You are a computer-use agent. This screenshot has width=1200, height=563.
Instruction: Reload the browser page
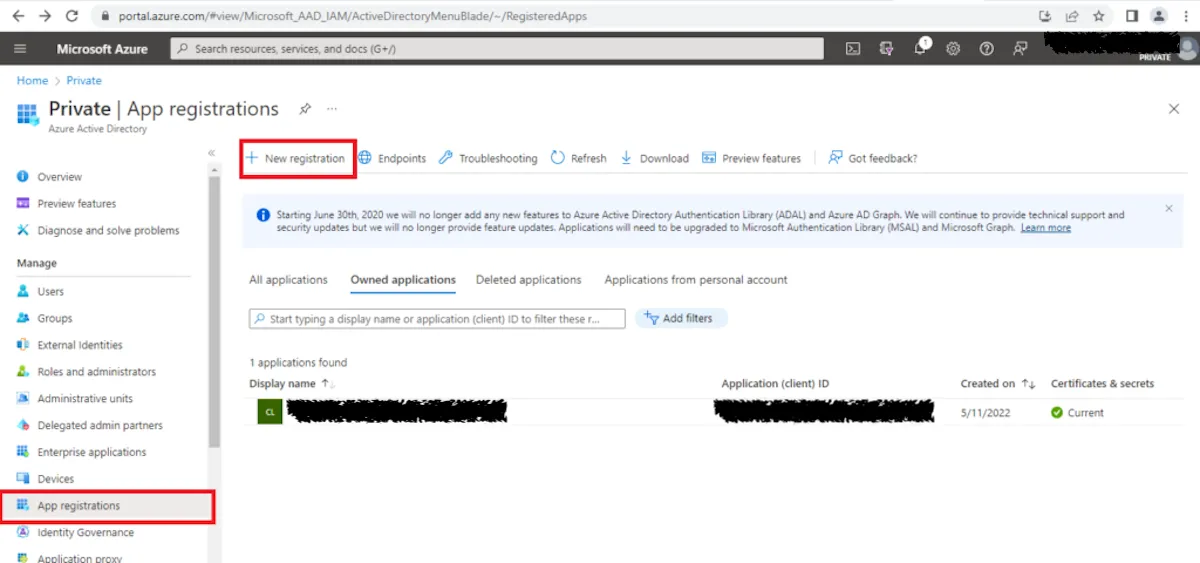point(72,16)
